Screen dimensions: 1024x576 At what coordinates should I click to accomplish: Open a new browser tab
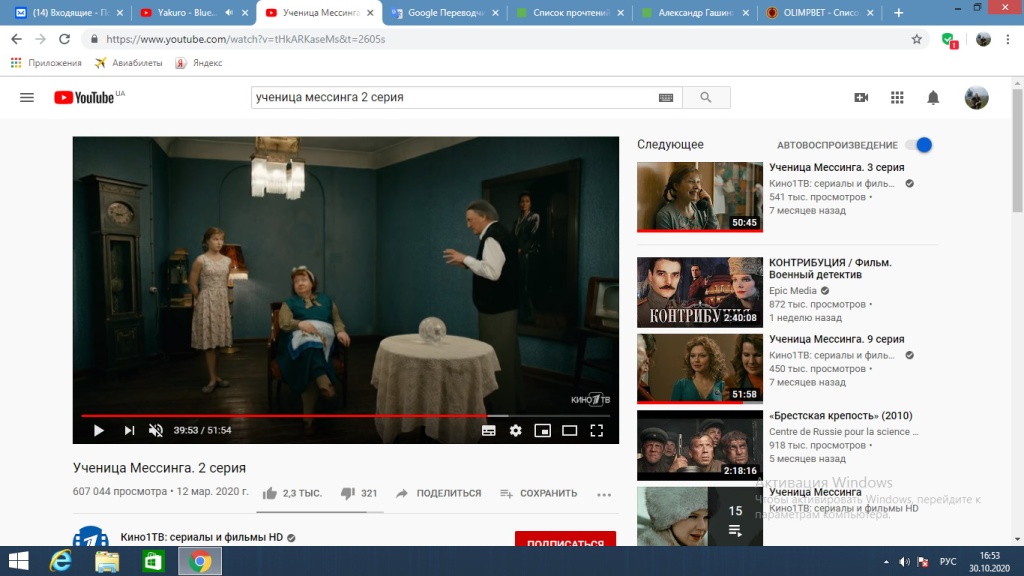[899, 12]
